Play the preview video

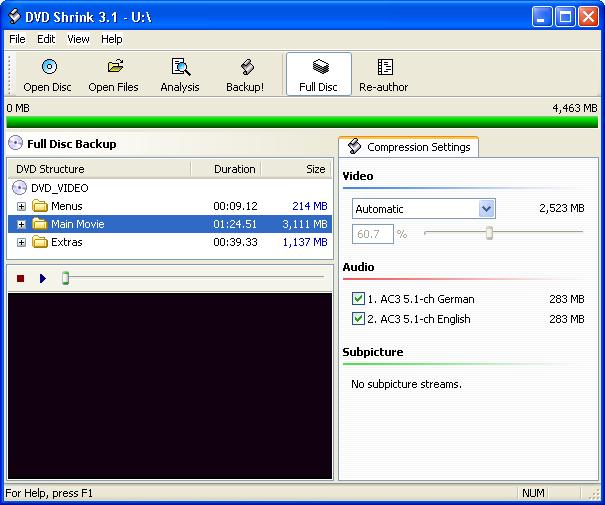[x=43, y=278]
